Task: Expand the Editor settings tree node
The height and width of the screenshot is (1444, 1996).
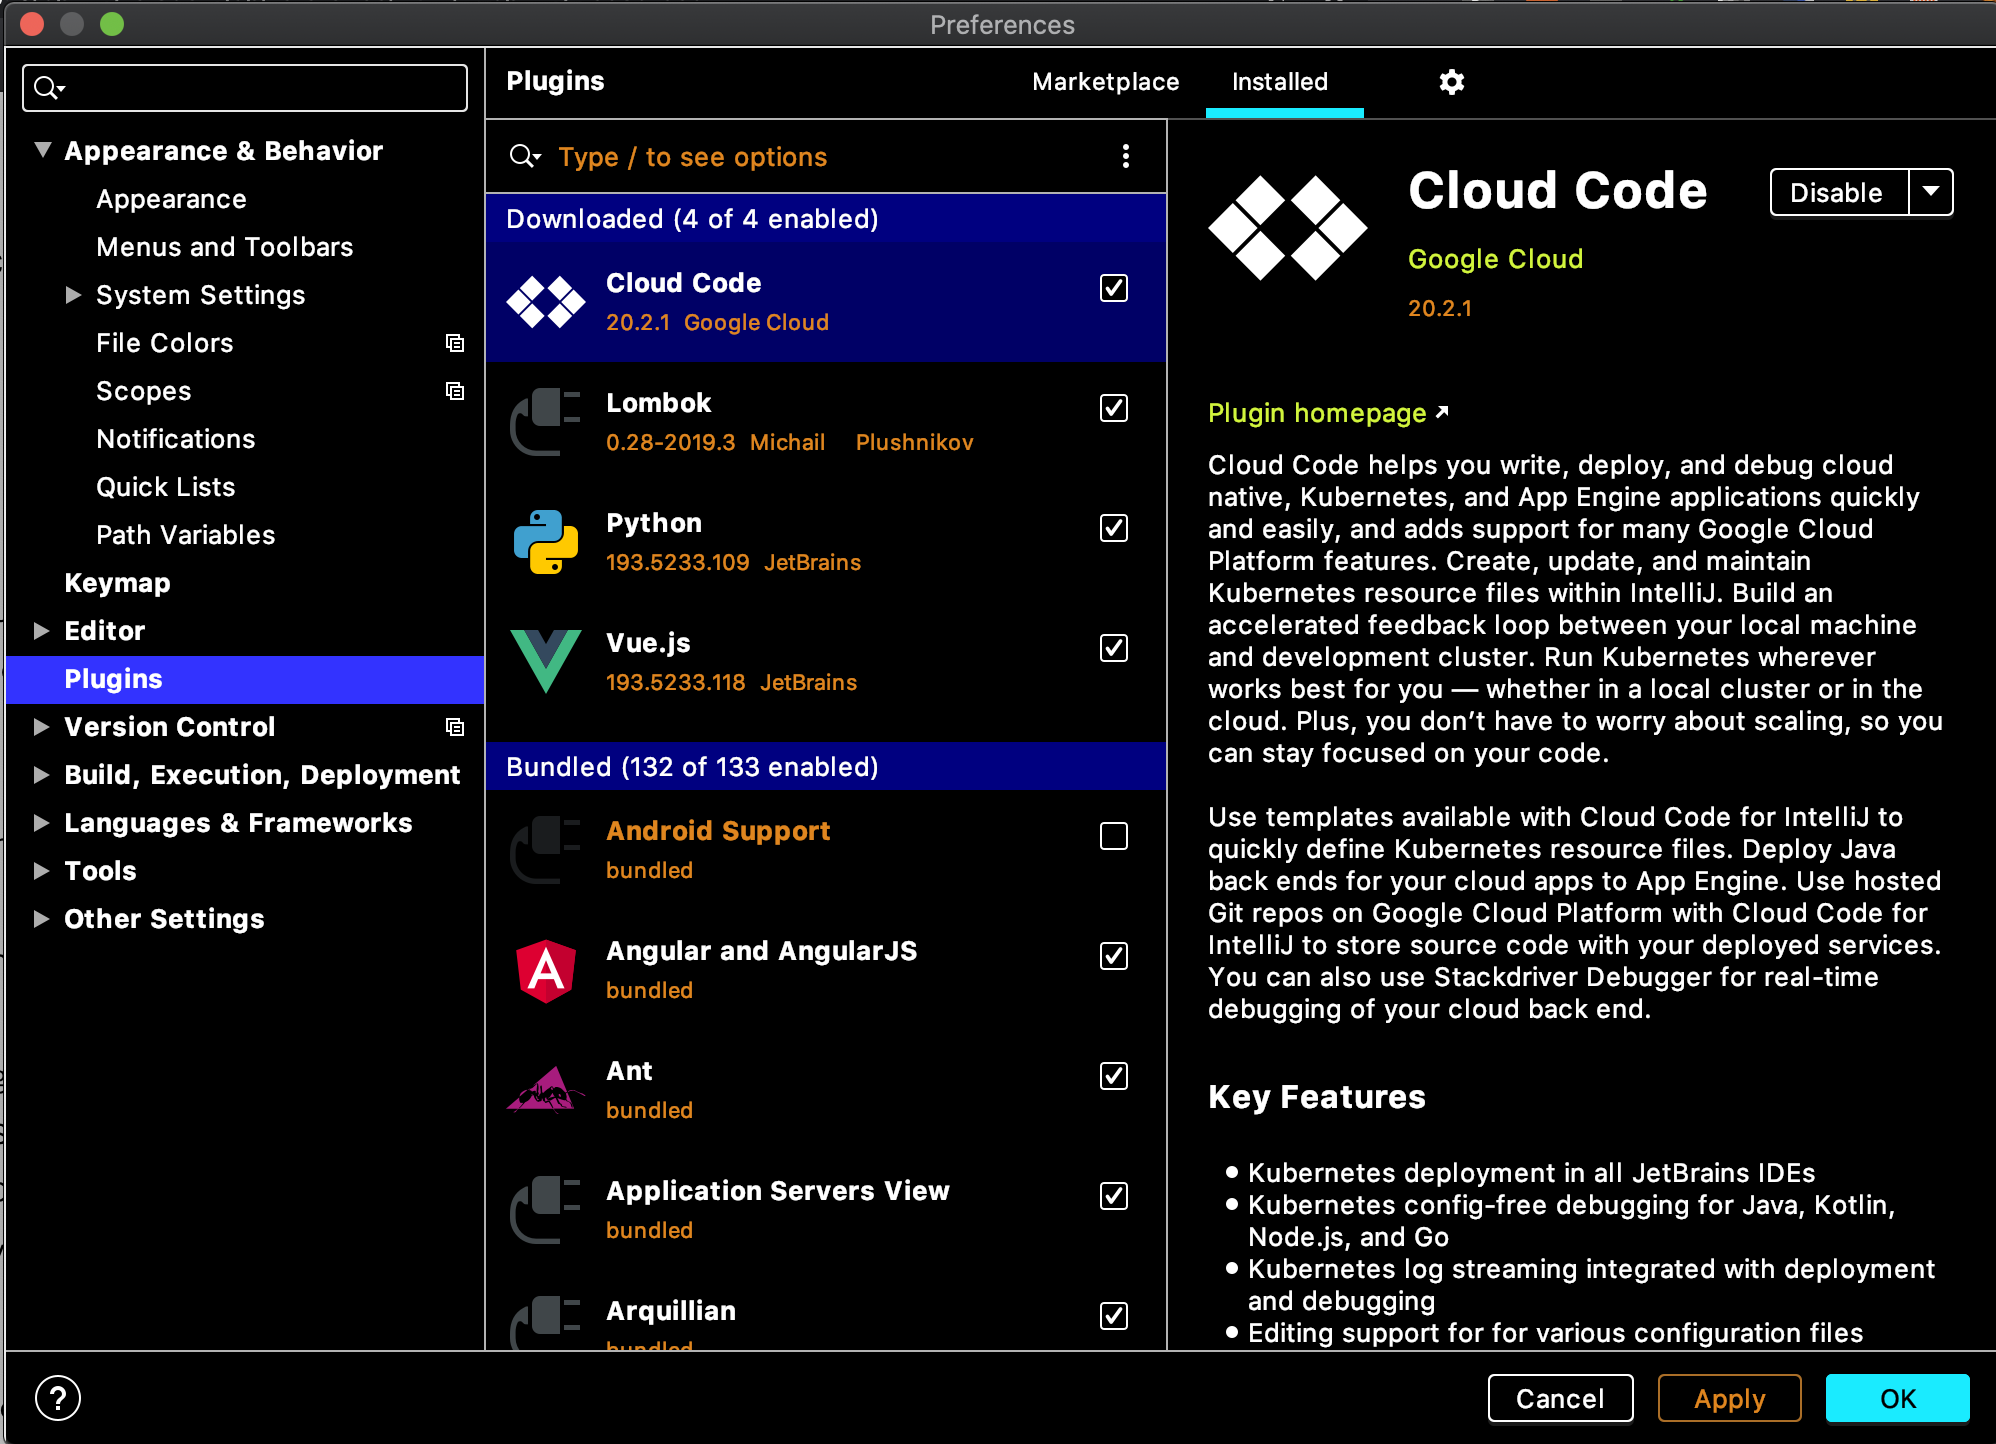Action: pyautogui.click(x=41, y=631)
